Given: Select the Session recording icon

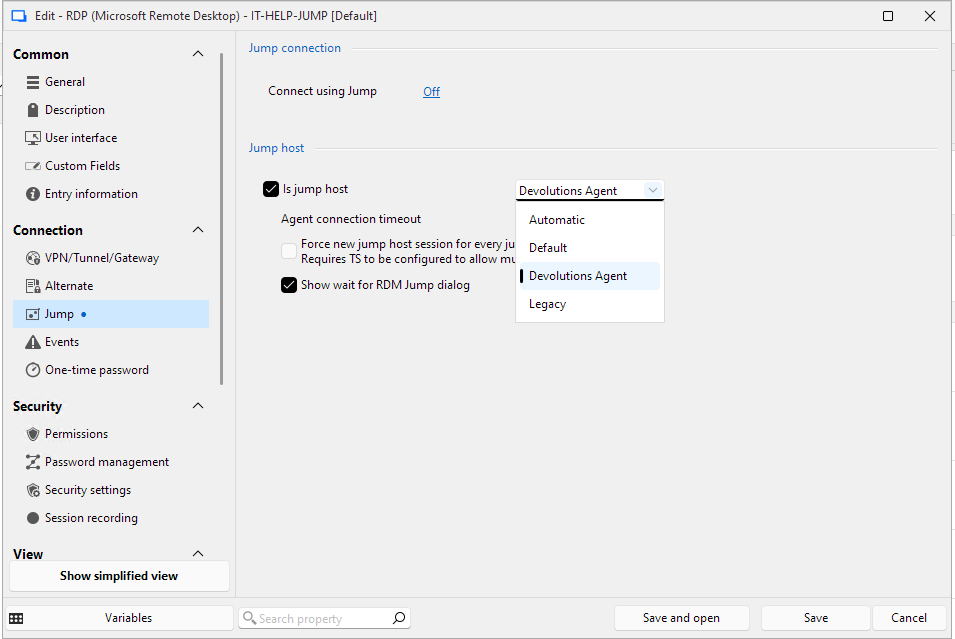Looking at the screenshot, I should 31,517.
